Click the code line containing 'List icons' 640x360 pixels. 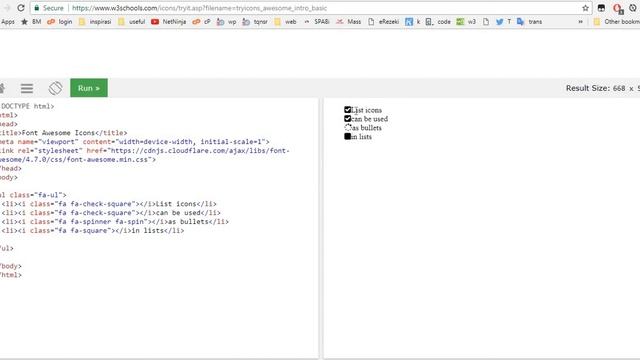point(109,204)
